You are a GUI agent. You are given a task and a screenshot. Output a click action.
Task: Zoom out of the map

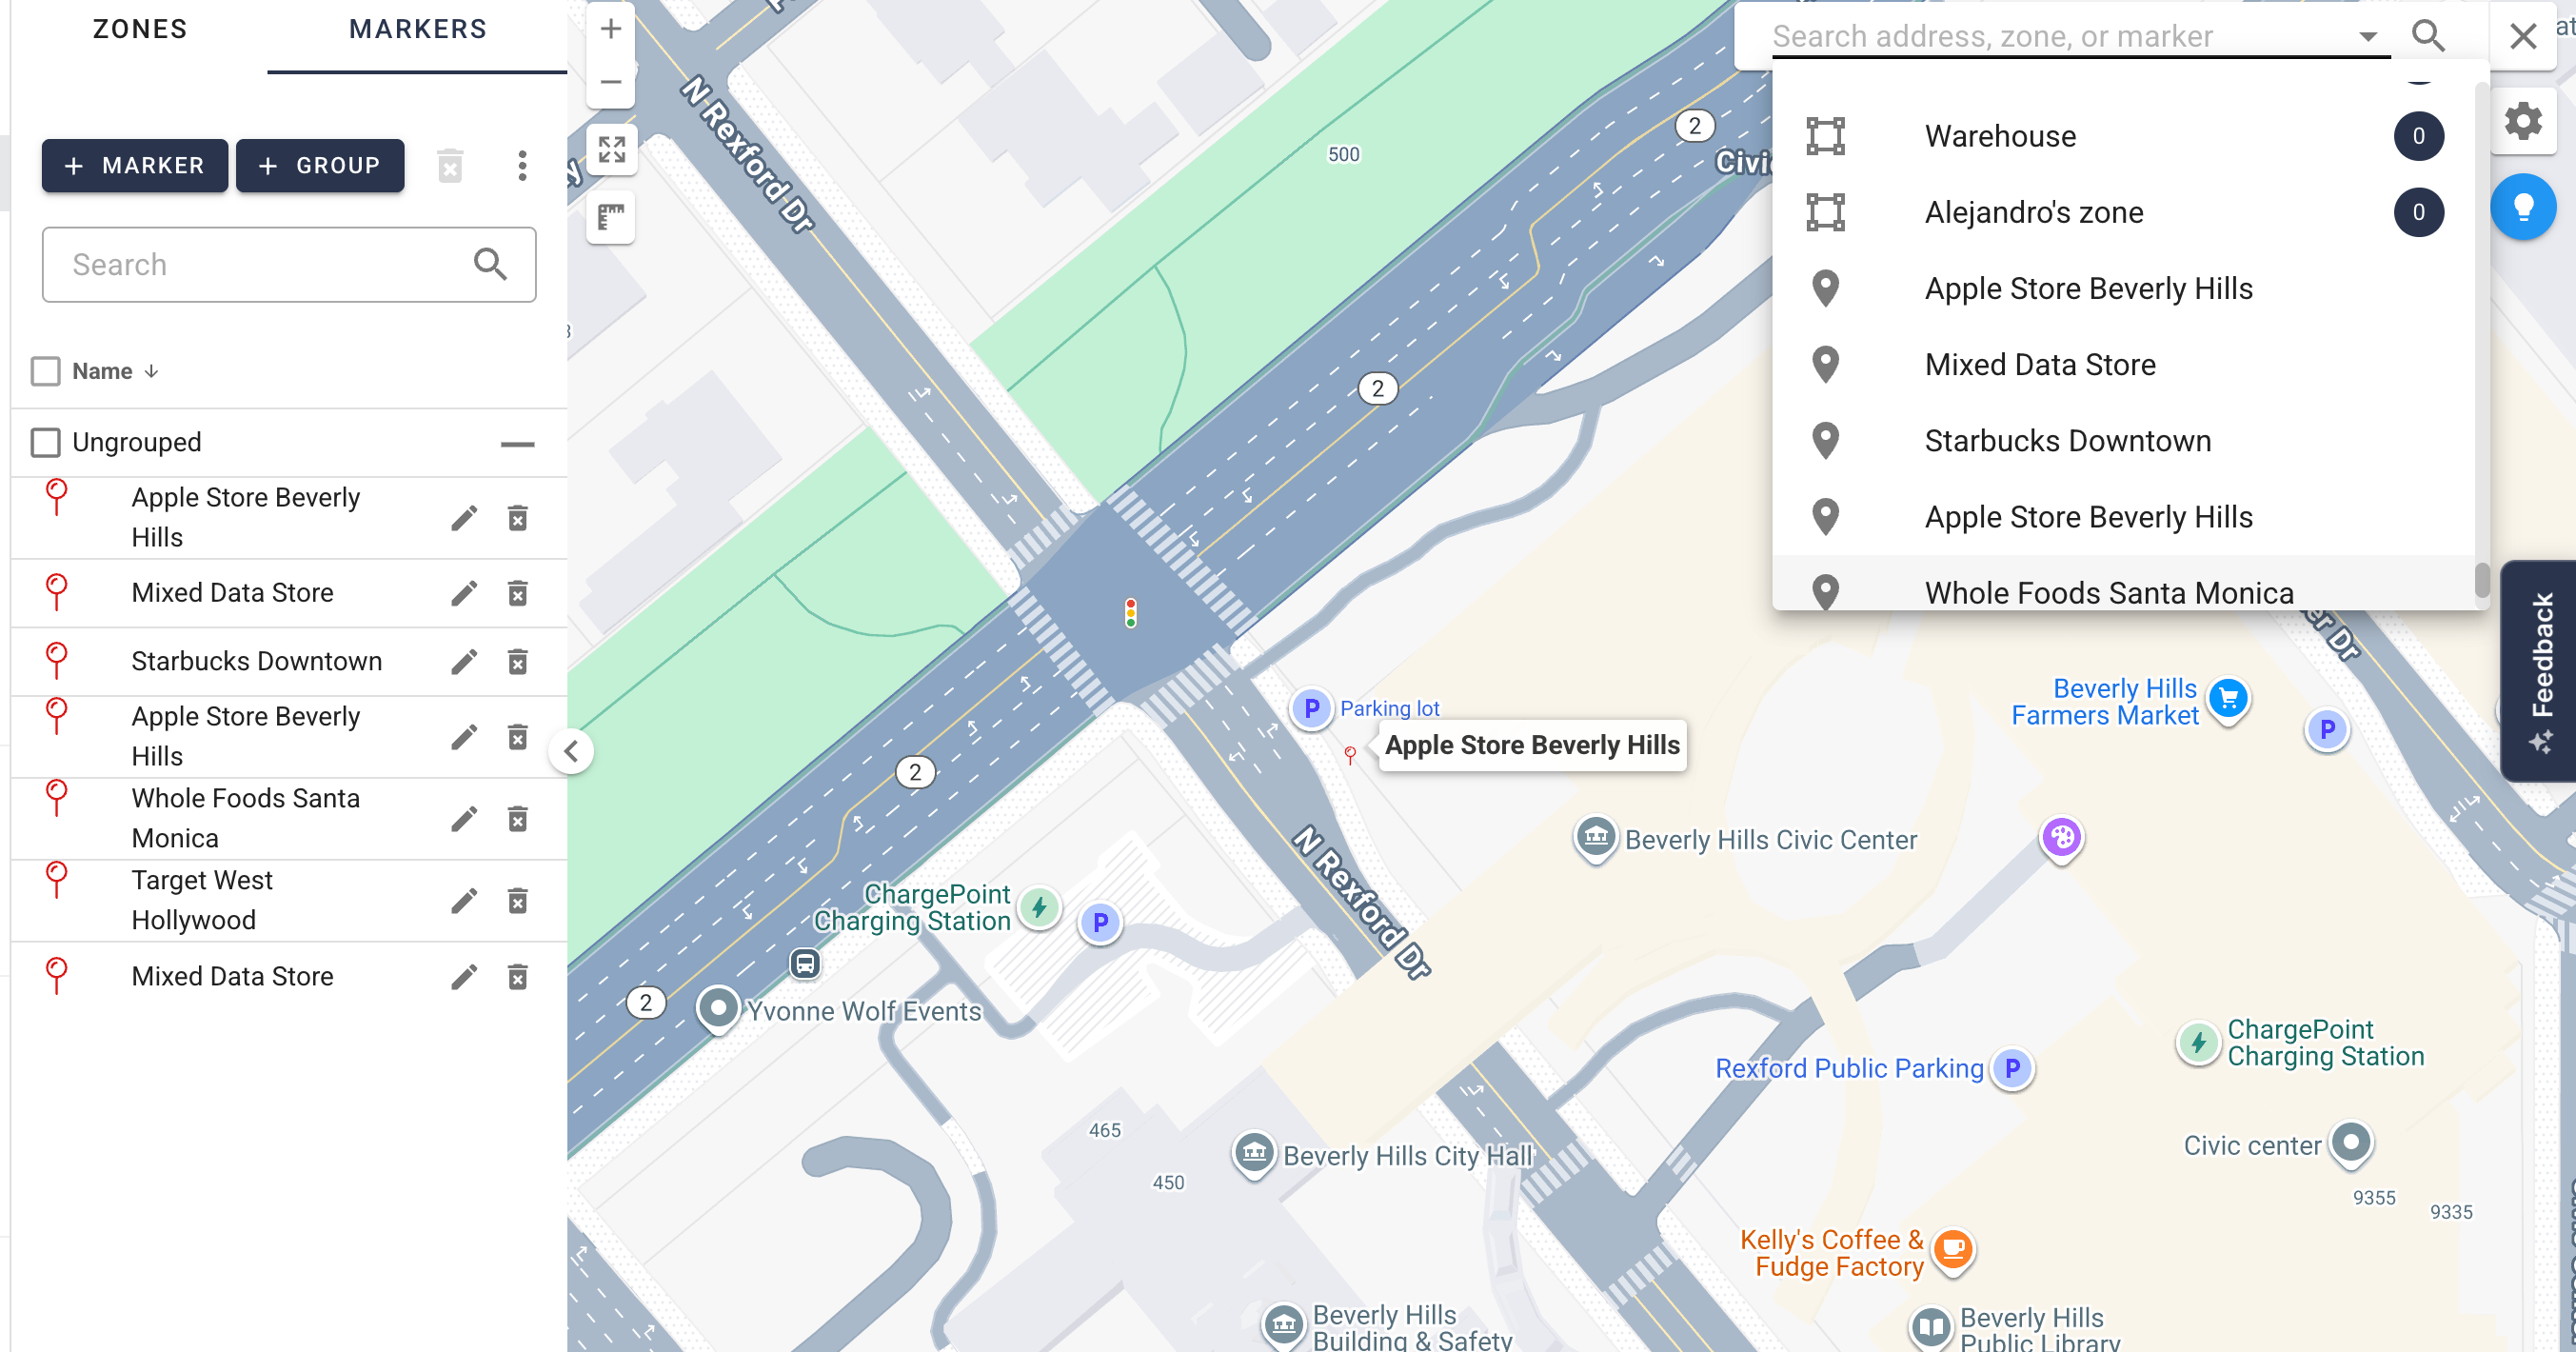[611, 82]
